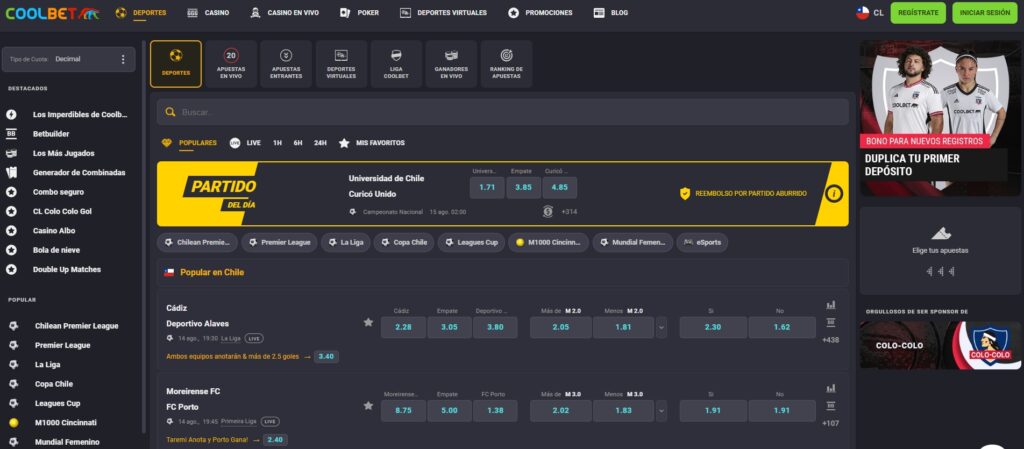1024x449 pixels.
Task: Open Double Up Matches sidebar item
Action: click(x=68, y=270)
